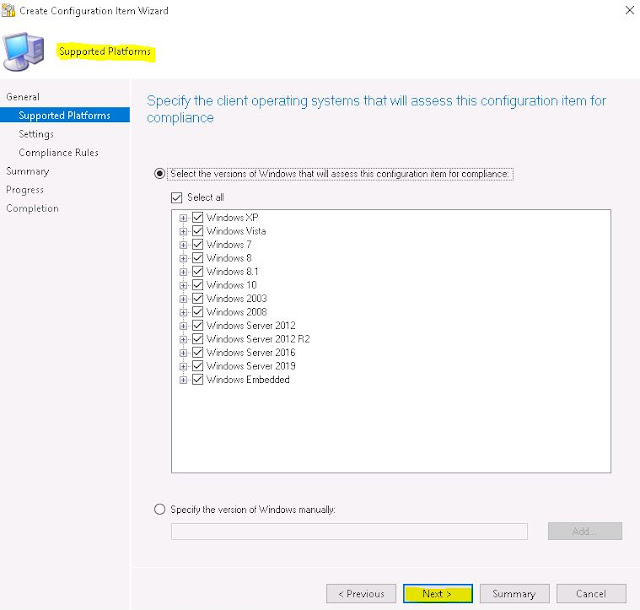Expand the Windows 8 tree node

(x=183, y=258)
